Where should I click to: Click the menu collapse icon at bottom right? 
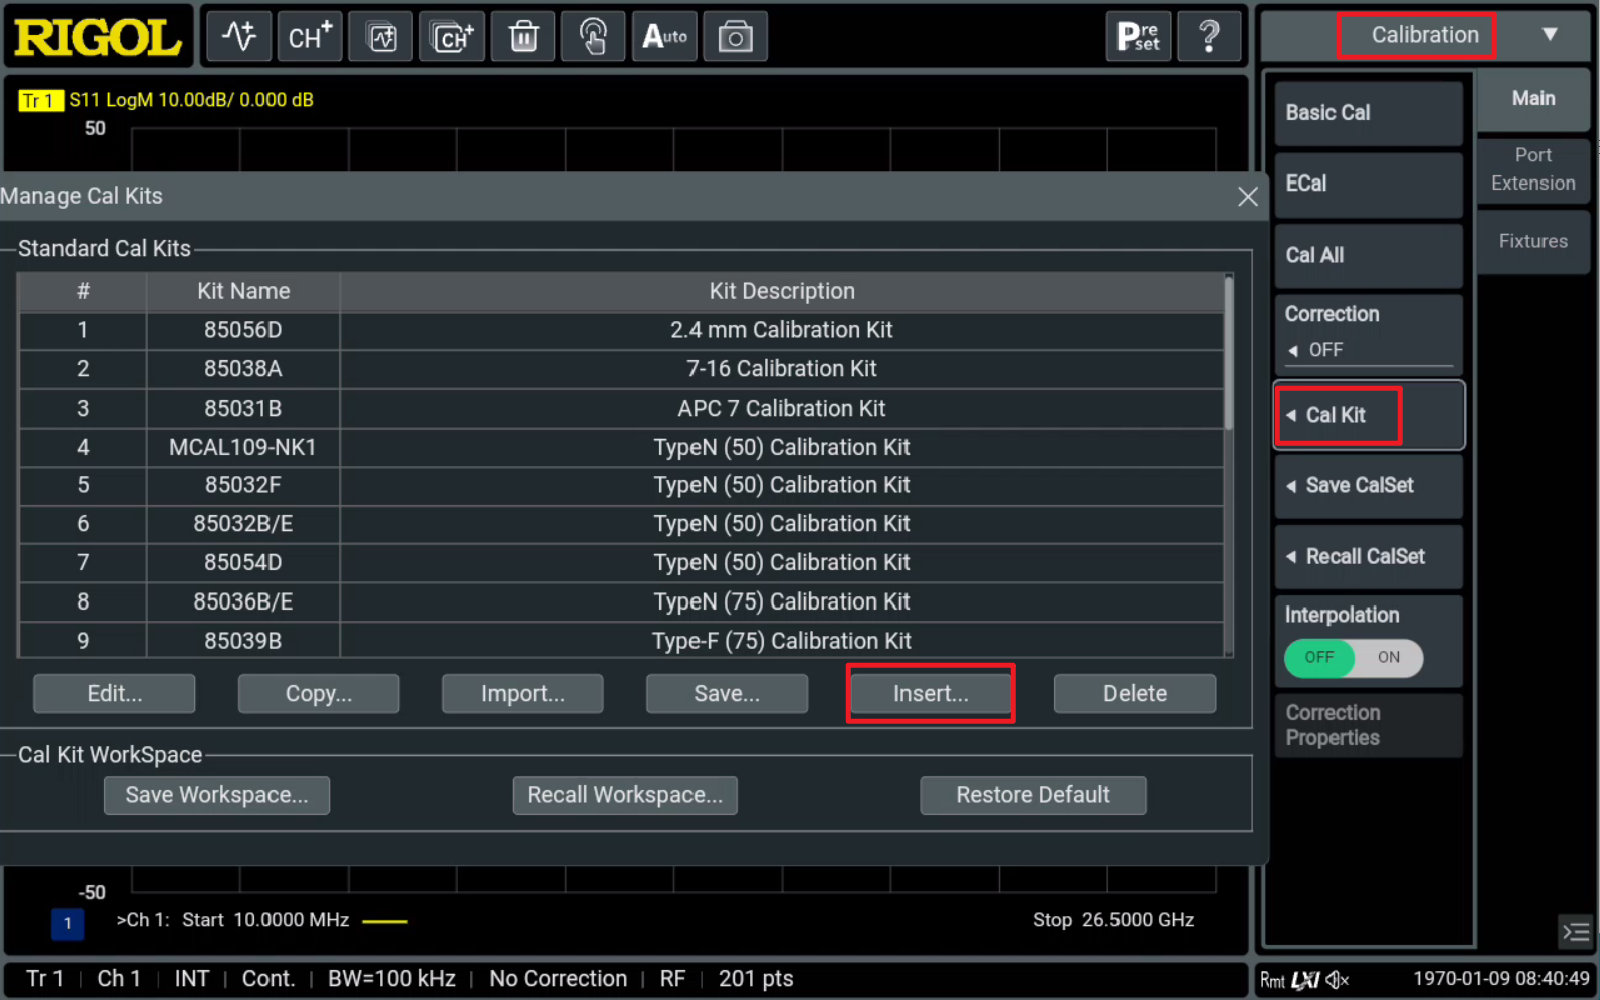(1576, 932)
